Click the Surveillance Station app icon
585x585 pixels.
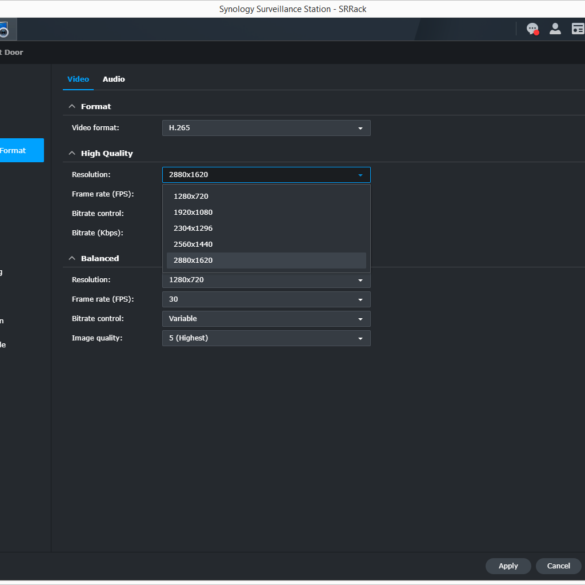4,29
